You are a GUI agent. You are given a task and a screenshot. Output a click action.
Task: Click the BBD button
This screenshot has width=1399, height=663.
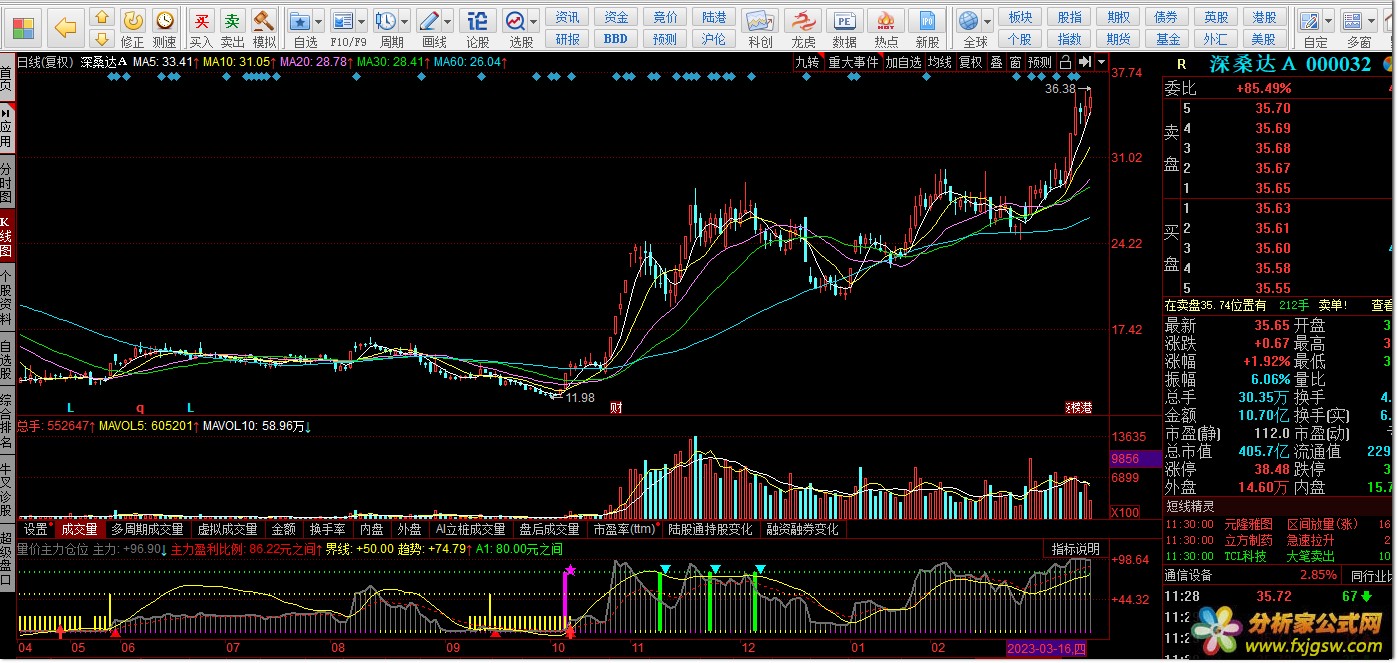616,39
